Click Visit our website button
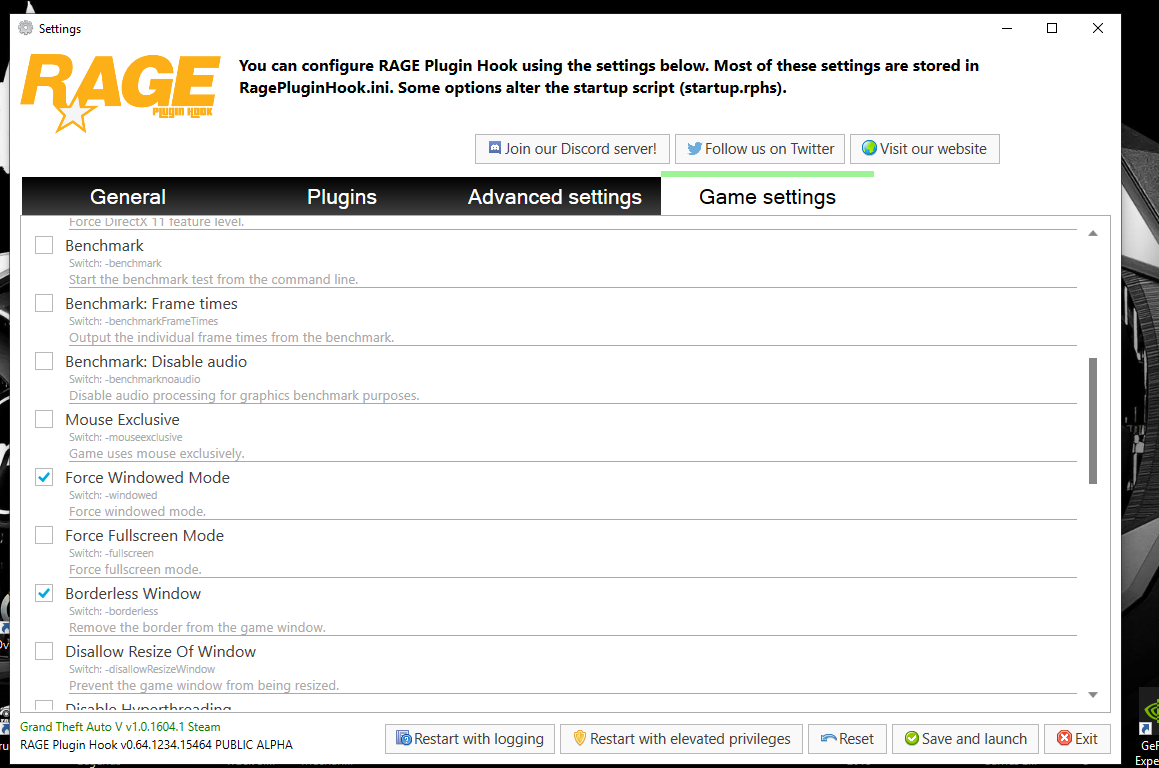 [x=925, y=149]
